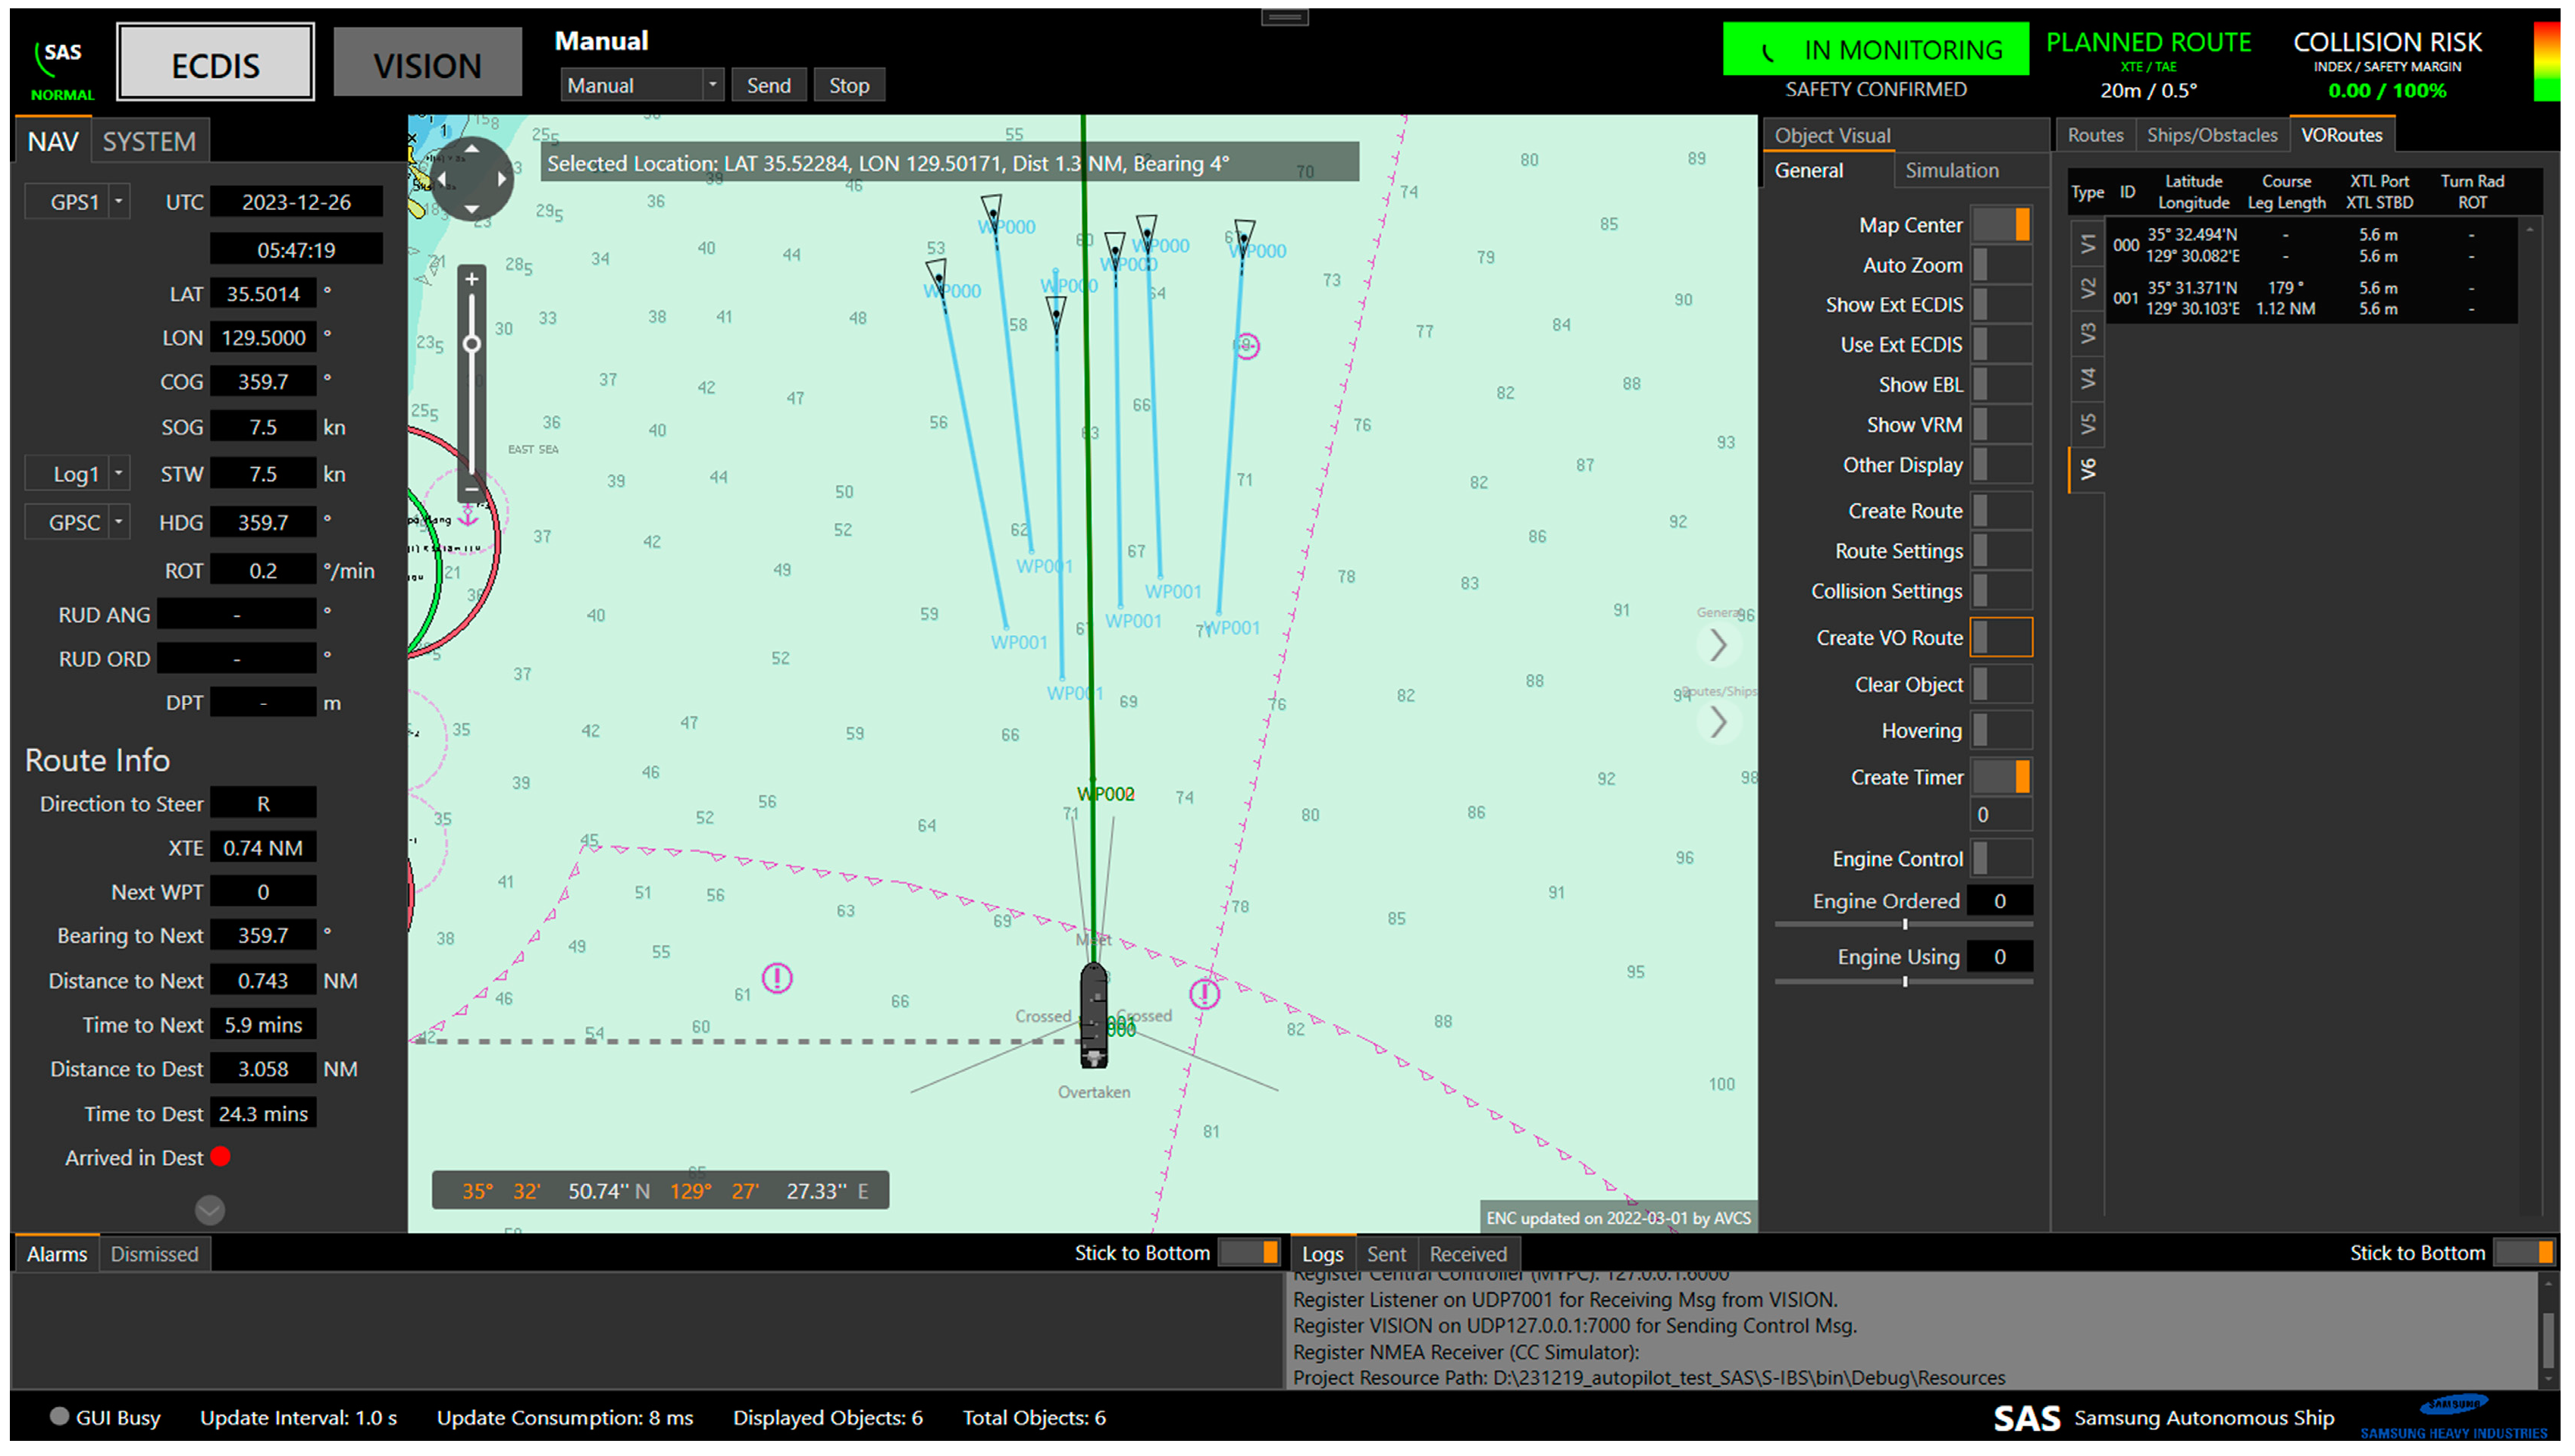Open the GPS1 source dropdown
Viewport: 2575px width, 1456px height.
119,202
